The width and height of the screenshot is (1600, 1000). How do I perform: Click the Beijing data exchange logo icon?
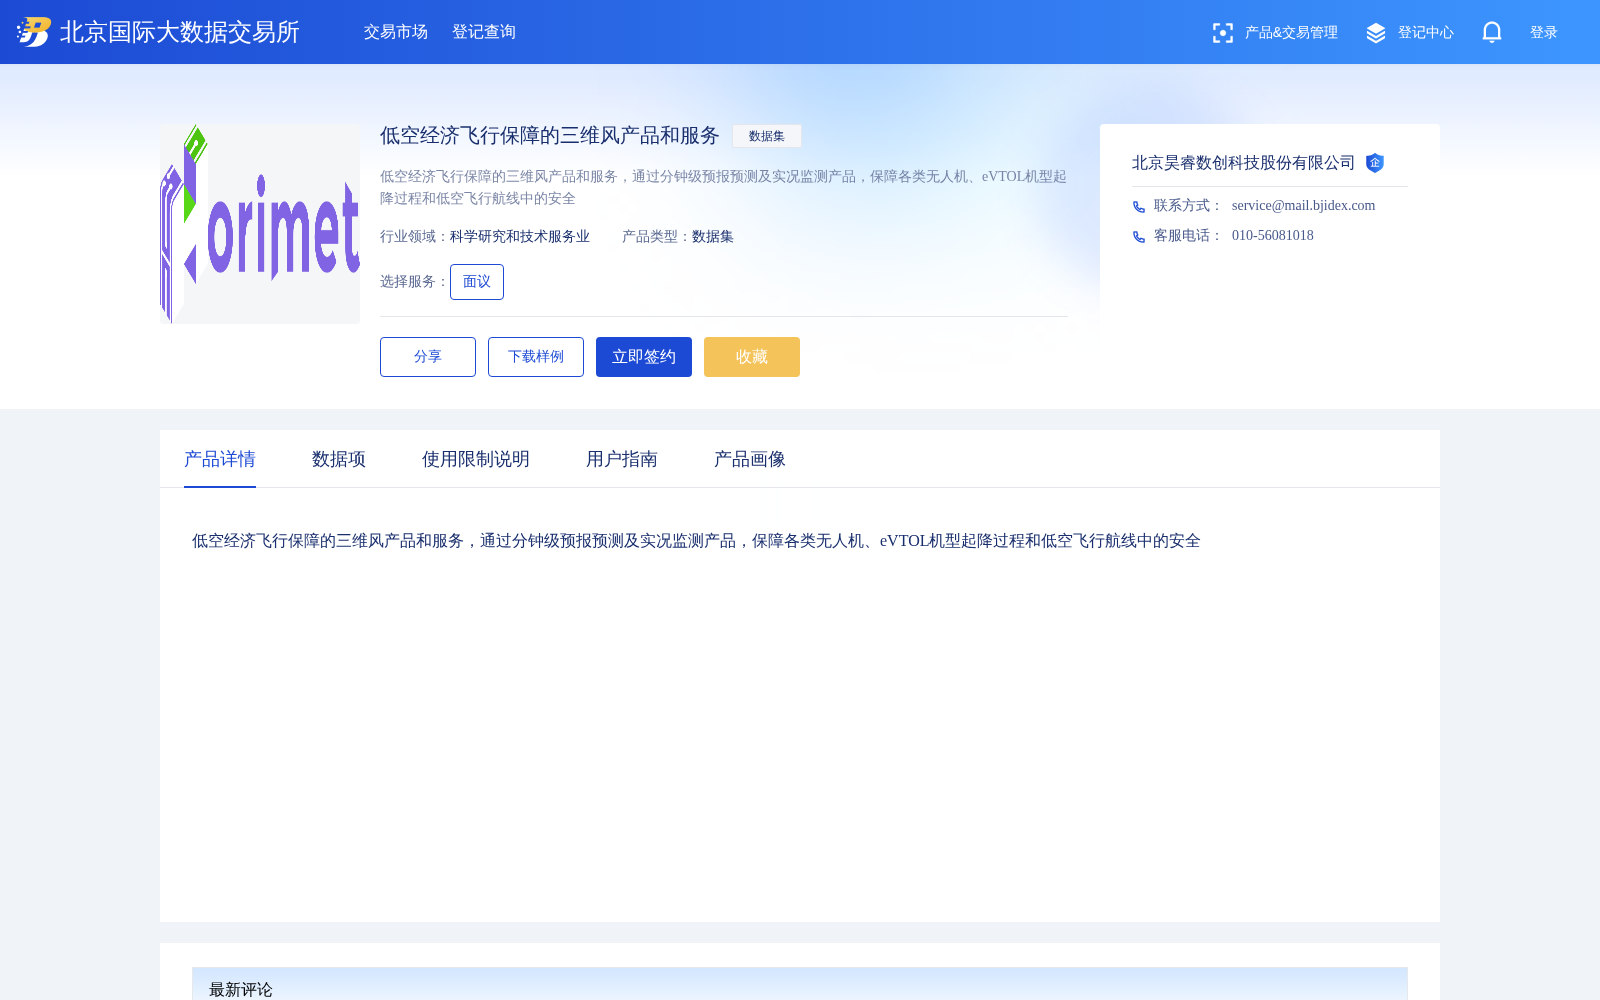(34, 32)
